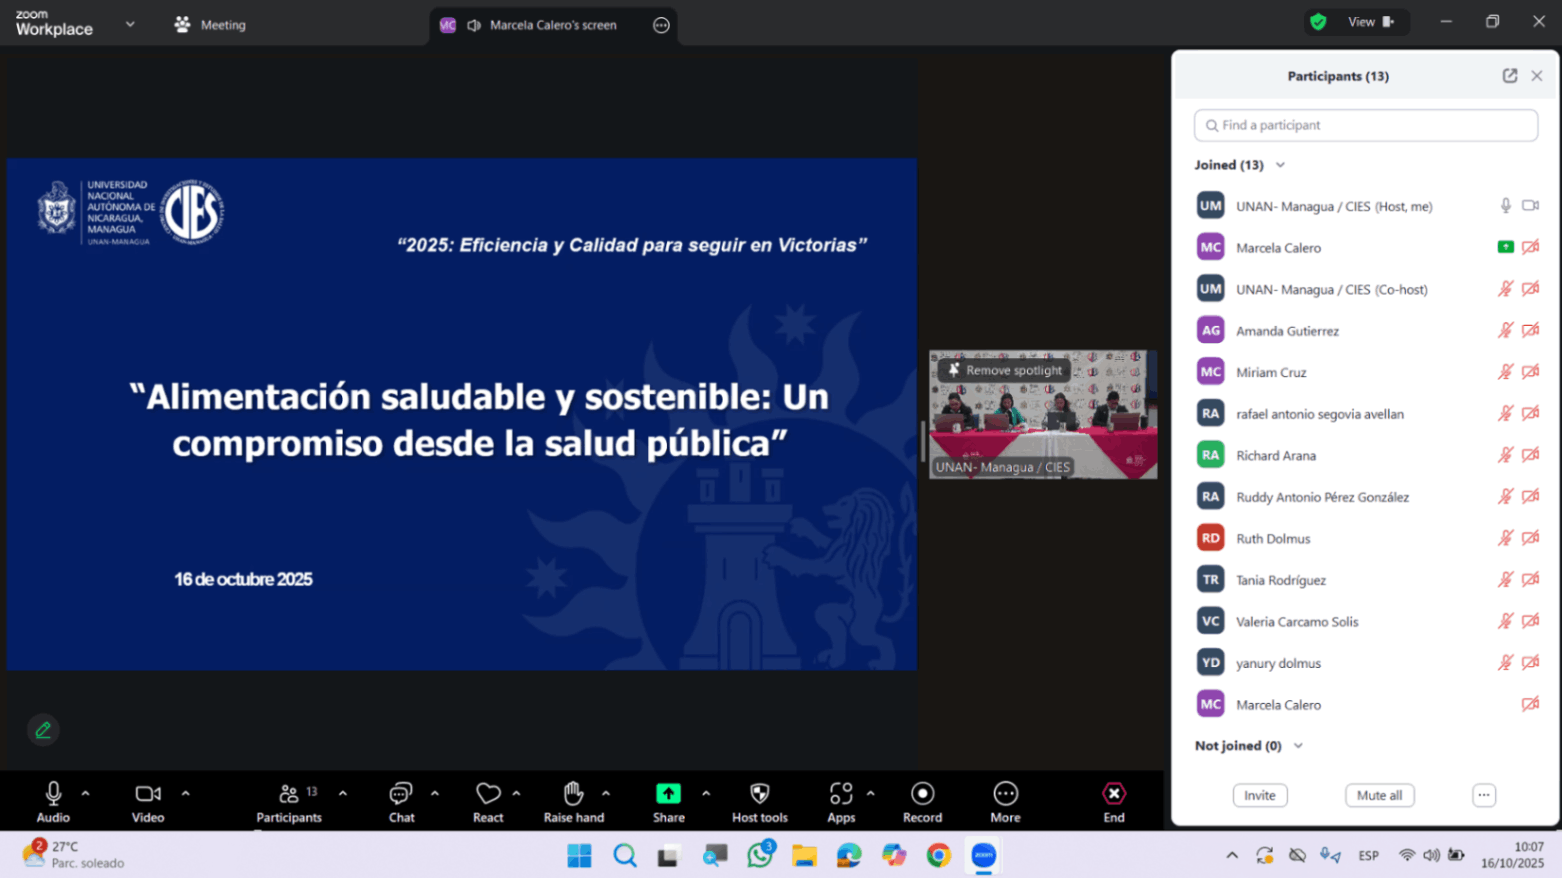
Task: Open the View menu
Action: pos(1369,22)
